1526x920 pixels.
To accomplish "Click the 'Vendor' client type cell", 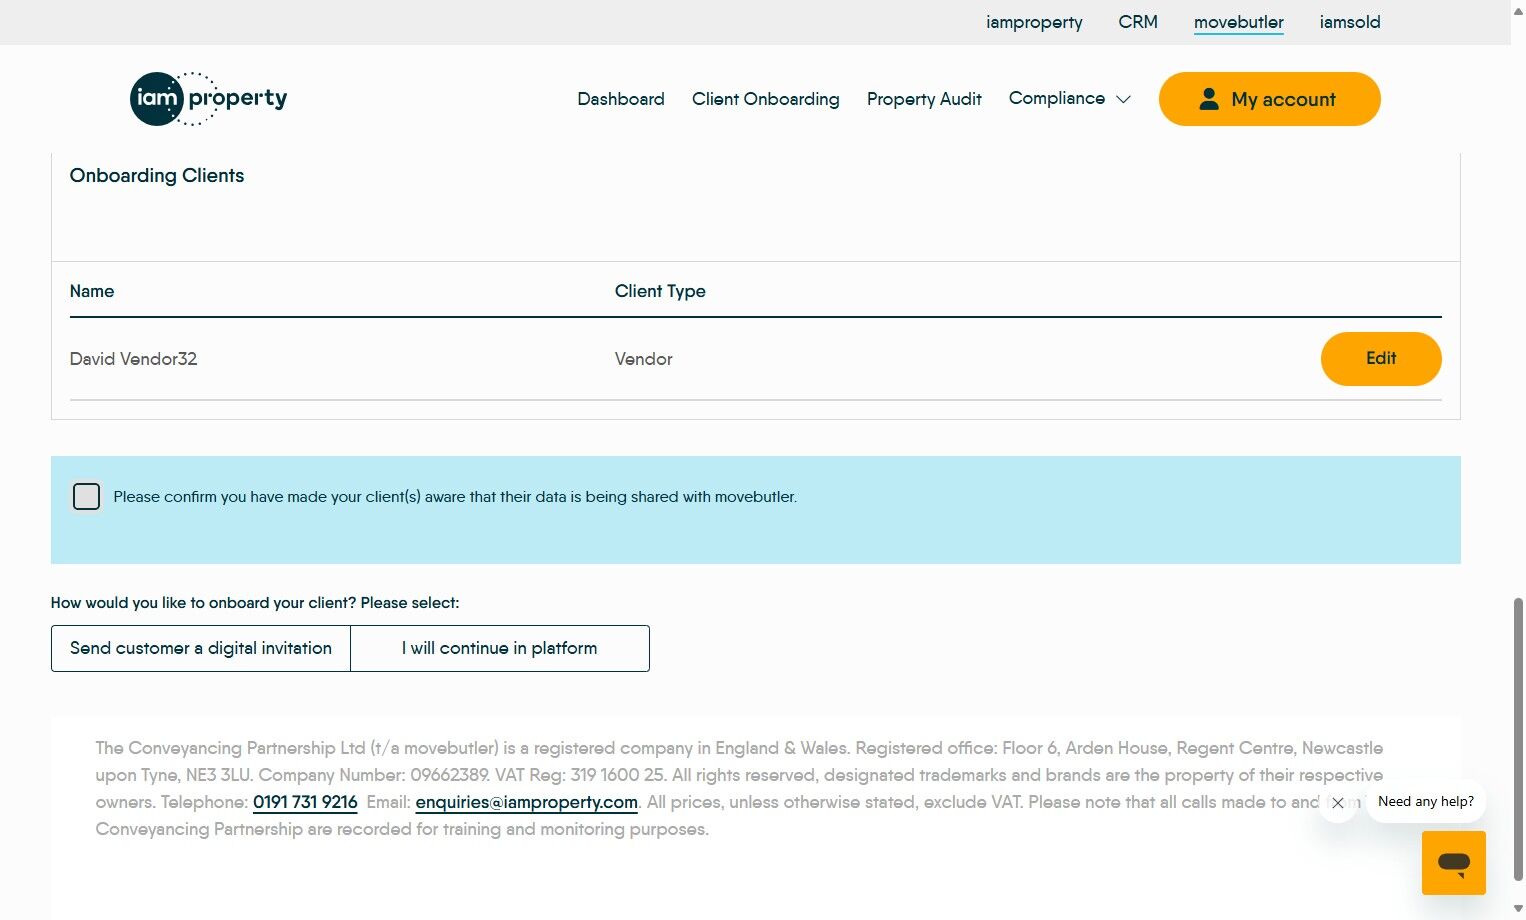I will [x=644, y=359].
